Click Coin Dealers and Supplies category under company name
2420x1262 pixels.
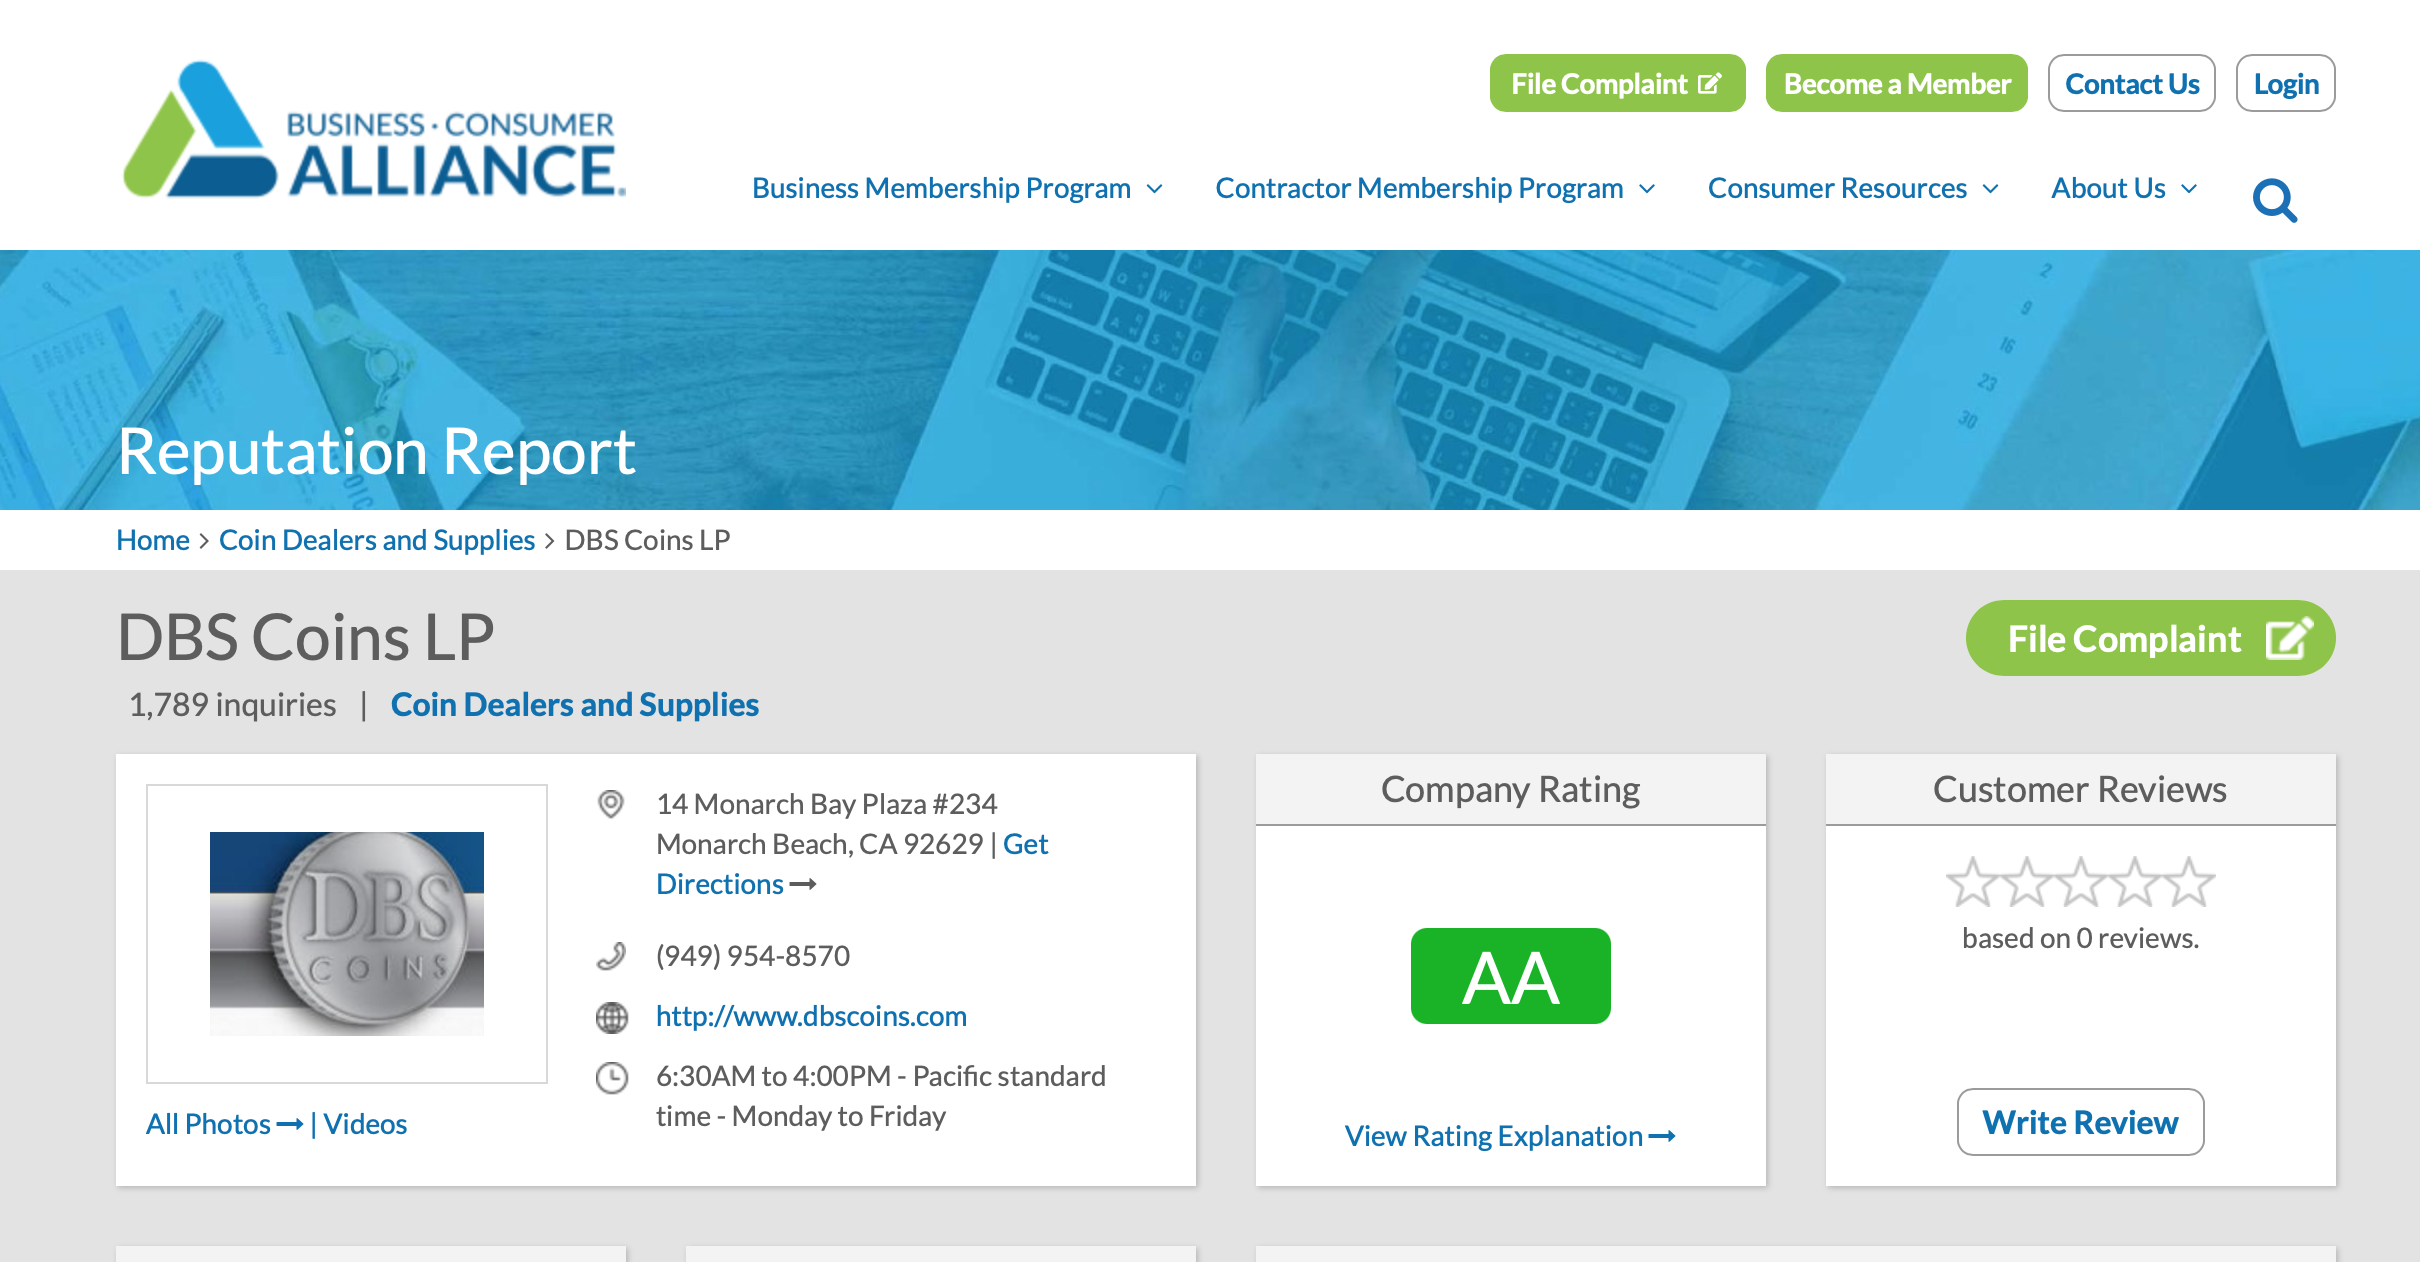tap(575, 705)
